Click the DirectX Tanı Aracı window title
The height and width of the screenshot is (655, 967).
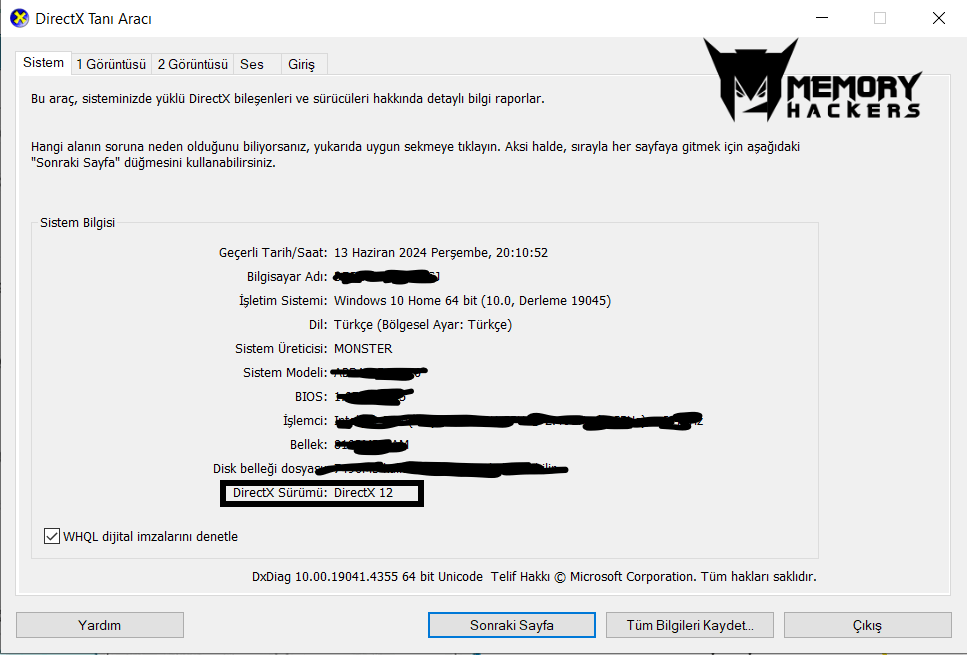pyautogui.click(x=94, y=19)
